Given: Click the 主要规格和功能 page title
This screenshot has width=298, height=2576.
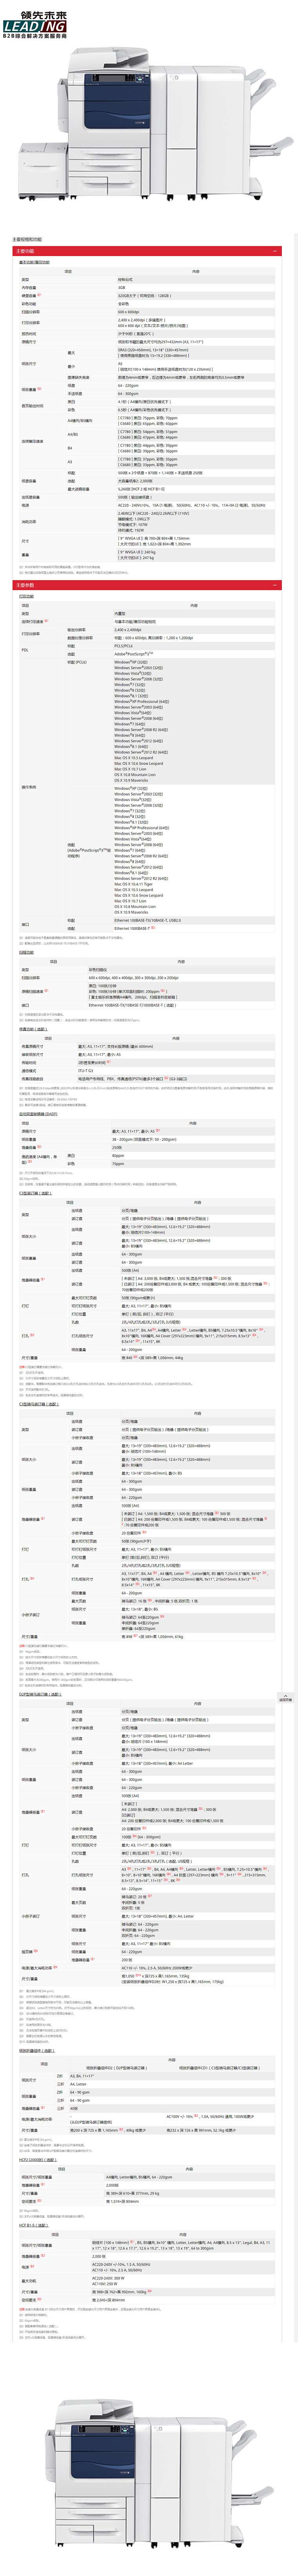Looking at the screenshot, I should coord(27,240).
